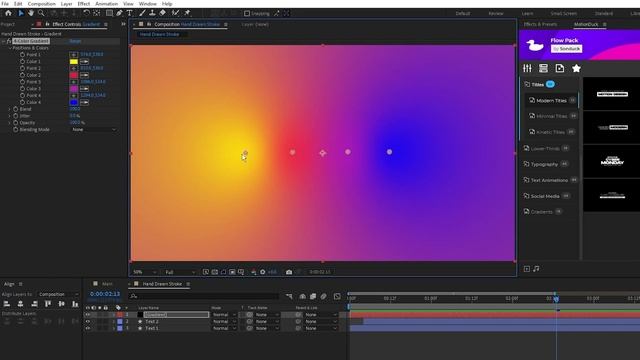
Task: Click Align left edges icon
Action: [x=7, y=304]
